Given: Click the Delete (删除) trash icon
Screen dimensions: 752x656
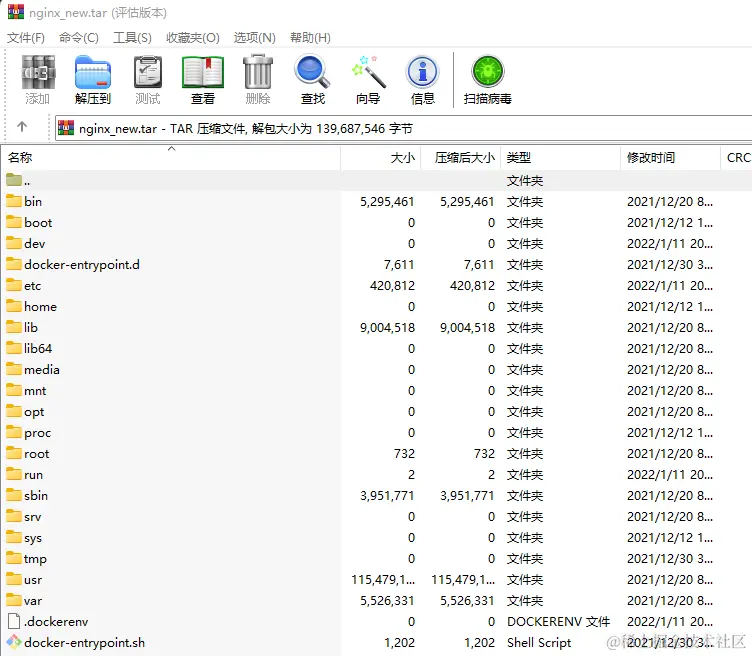Looking at the screenshot, I should coord(258,73).
